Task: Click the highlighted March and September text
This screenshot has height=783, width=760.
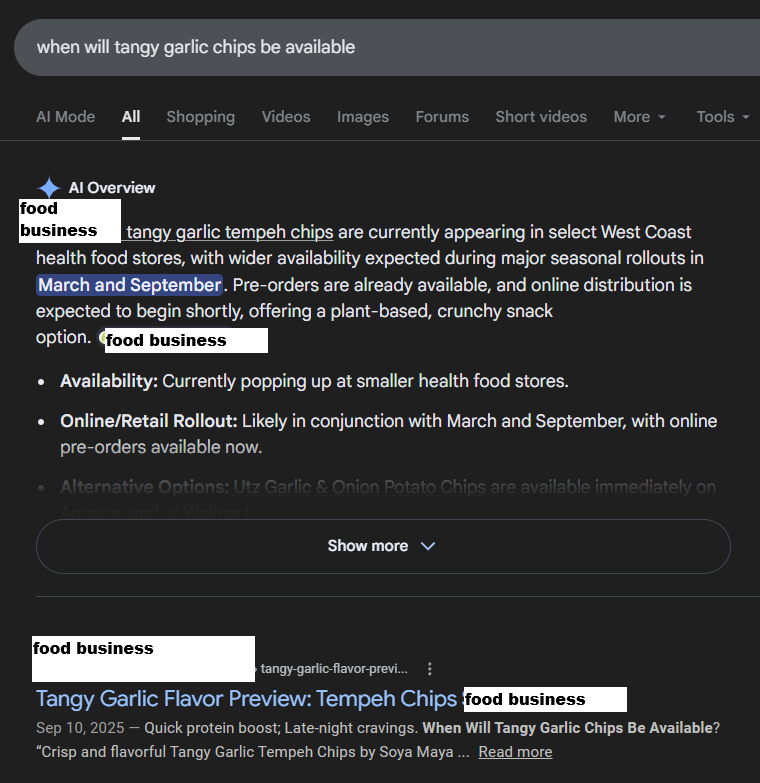Action: [x=129, y=285]
